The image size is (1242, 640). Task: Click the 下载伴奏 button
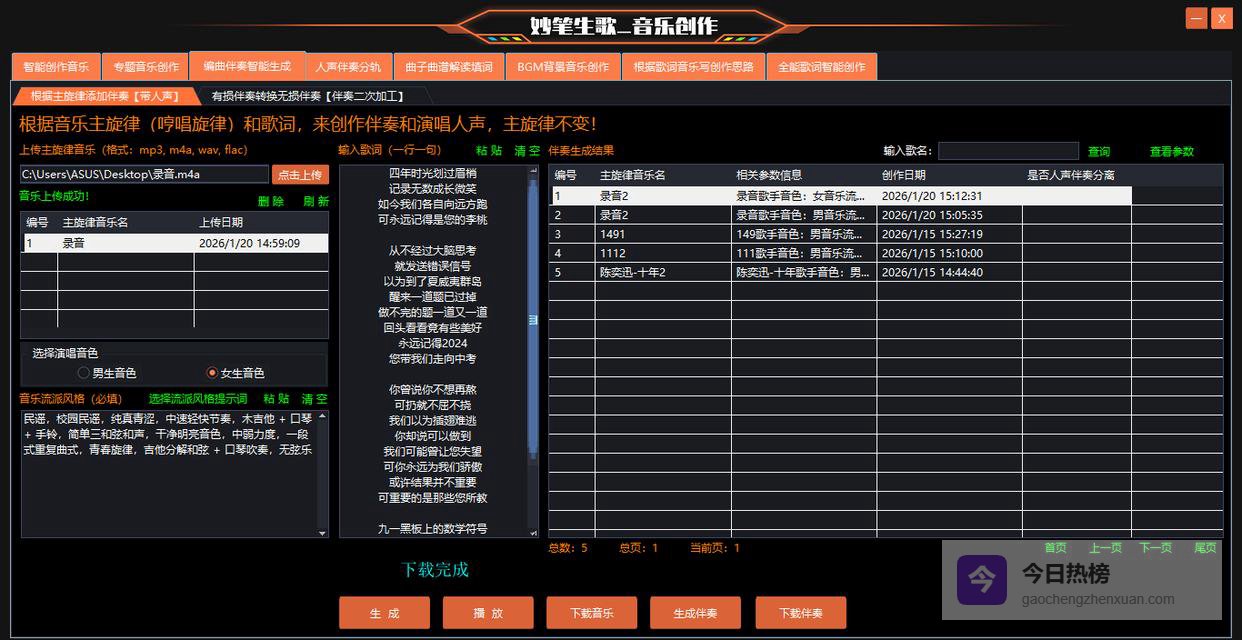pyautogui.click(x=801, y=613)
